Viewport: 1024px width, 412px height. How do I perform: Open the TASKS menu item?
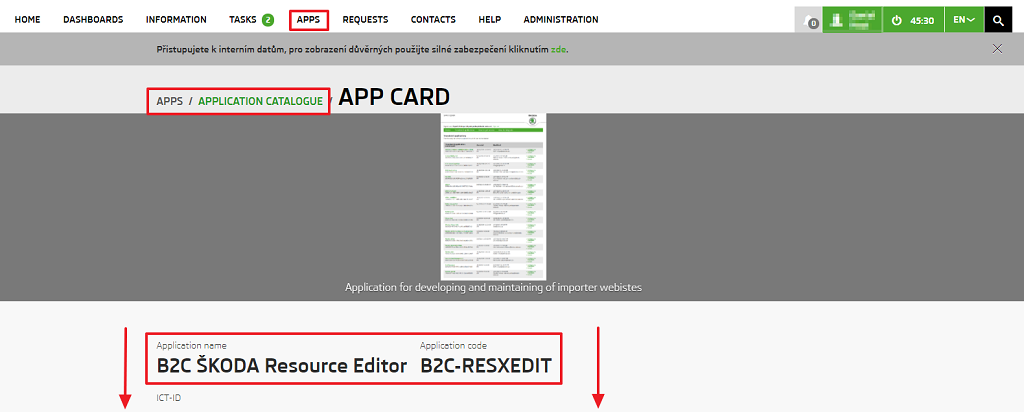[243, 20]
